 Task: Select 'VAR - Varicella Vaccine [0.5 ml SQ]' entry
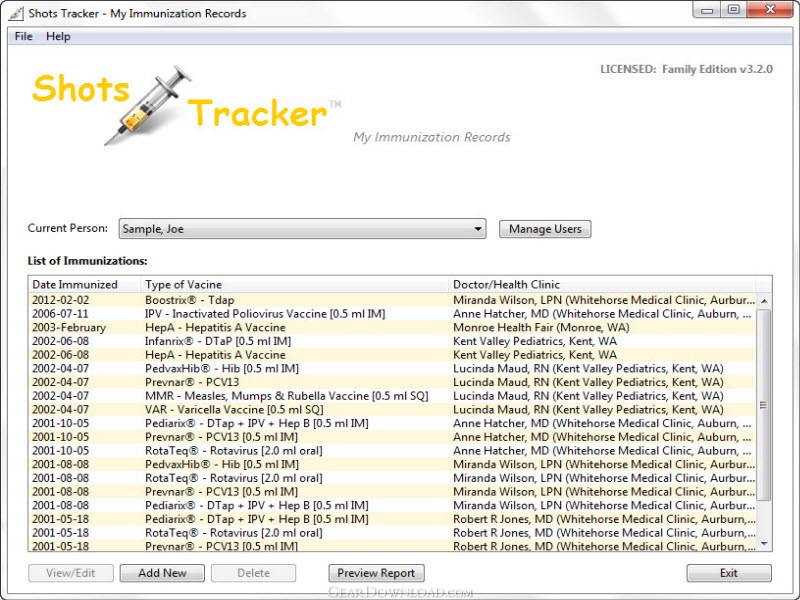(234, 410)
